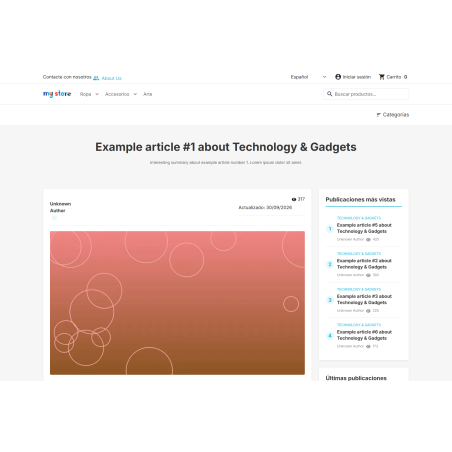Click the my store logo
Image resolution: width=452 pixels, height=452 pixels.
(57, 94)
